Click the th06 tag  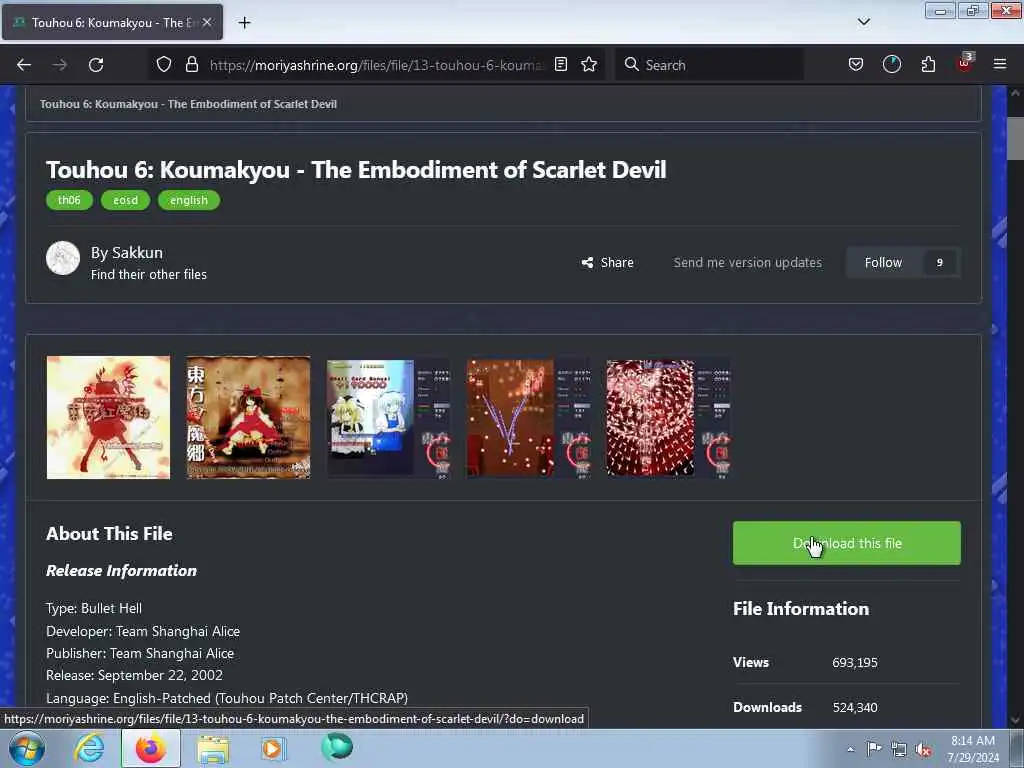pyautogui.click(x=69, y=200)
